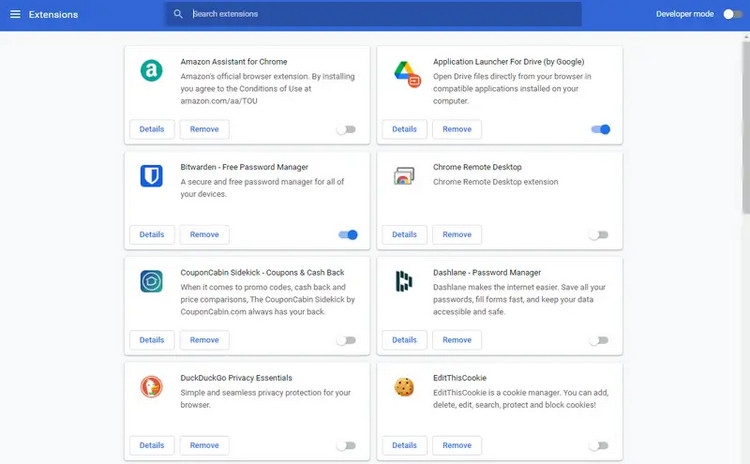
Task: Enable CouponCabin Sidekick extension
Action: pyautogui.click(x=346, y=340)
